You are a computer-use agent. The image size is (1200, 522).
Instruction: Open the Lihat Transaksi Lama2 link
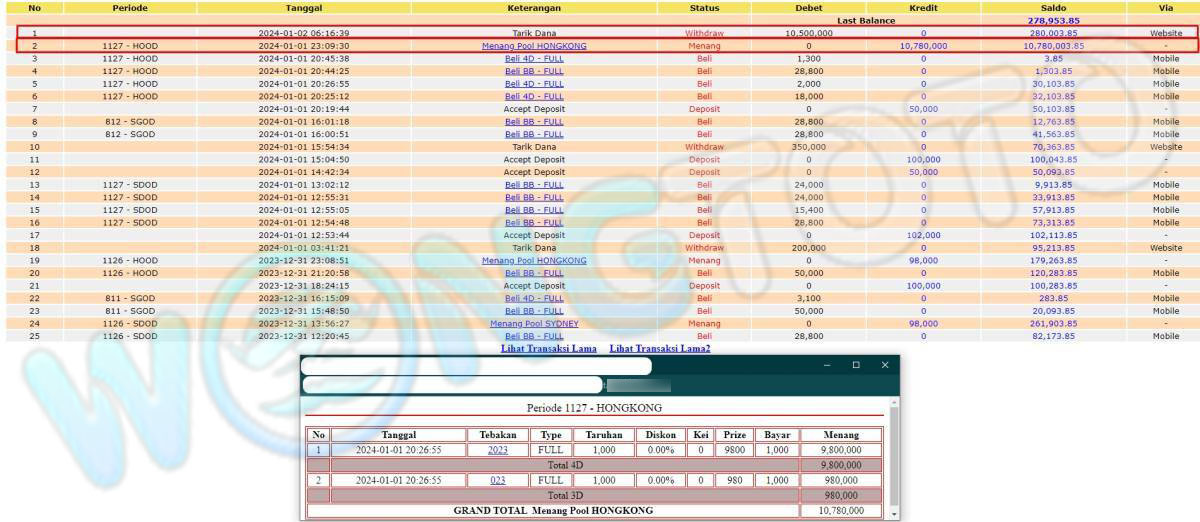point(659,348)
